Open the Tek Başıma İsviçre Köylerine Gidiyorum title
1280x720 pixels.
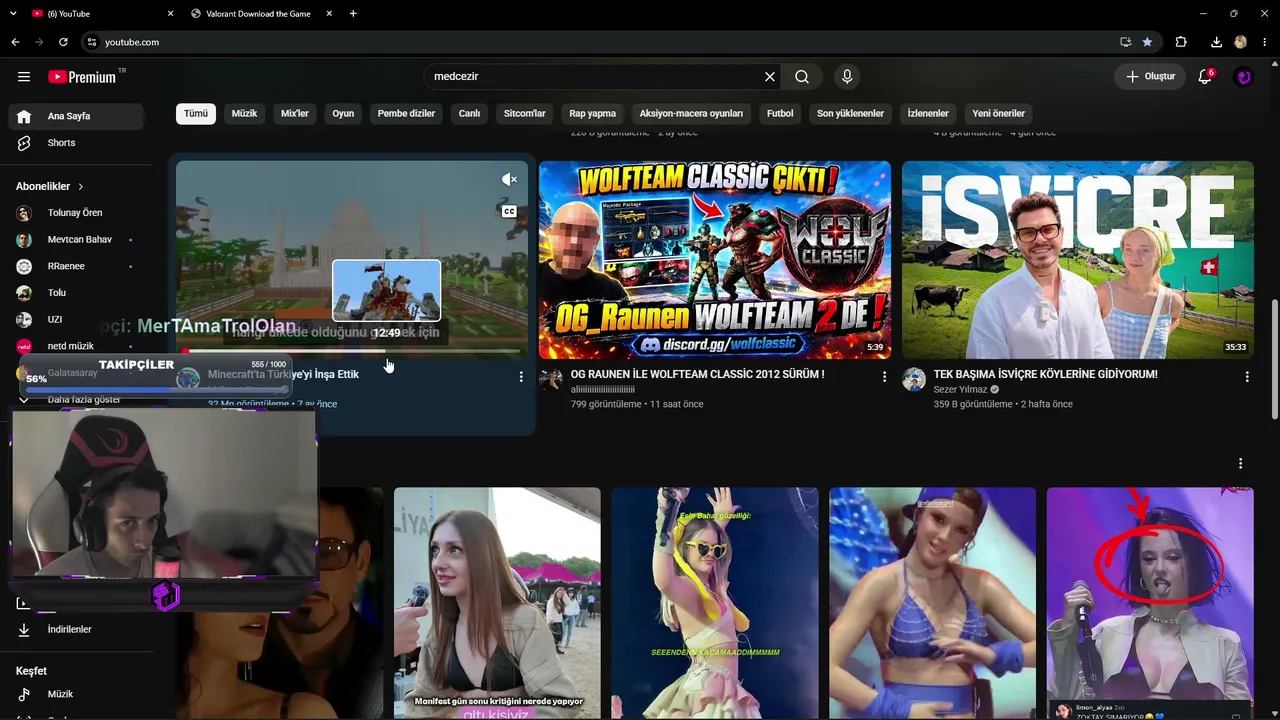[1045, 374]
